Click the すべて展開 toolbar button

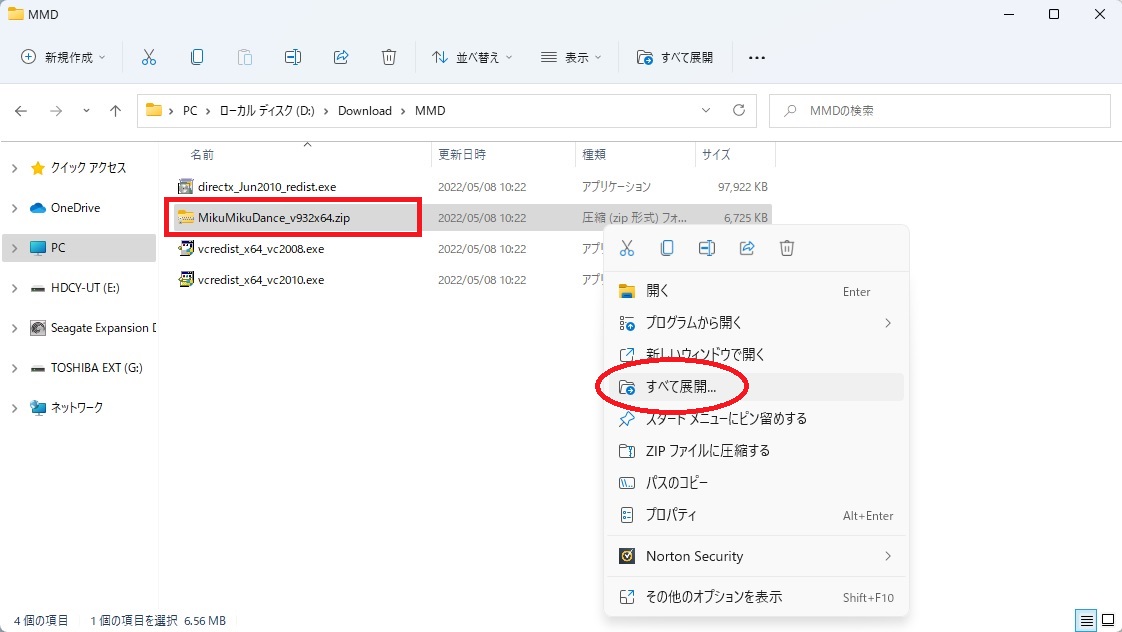click(x=675, y=57)
